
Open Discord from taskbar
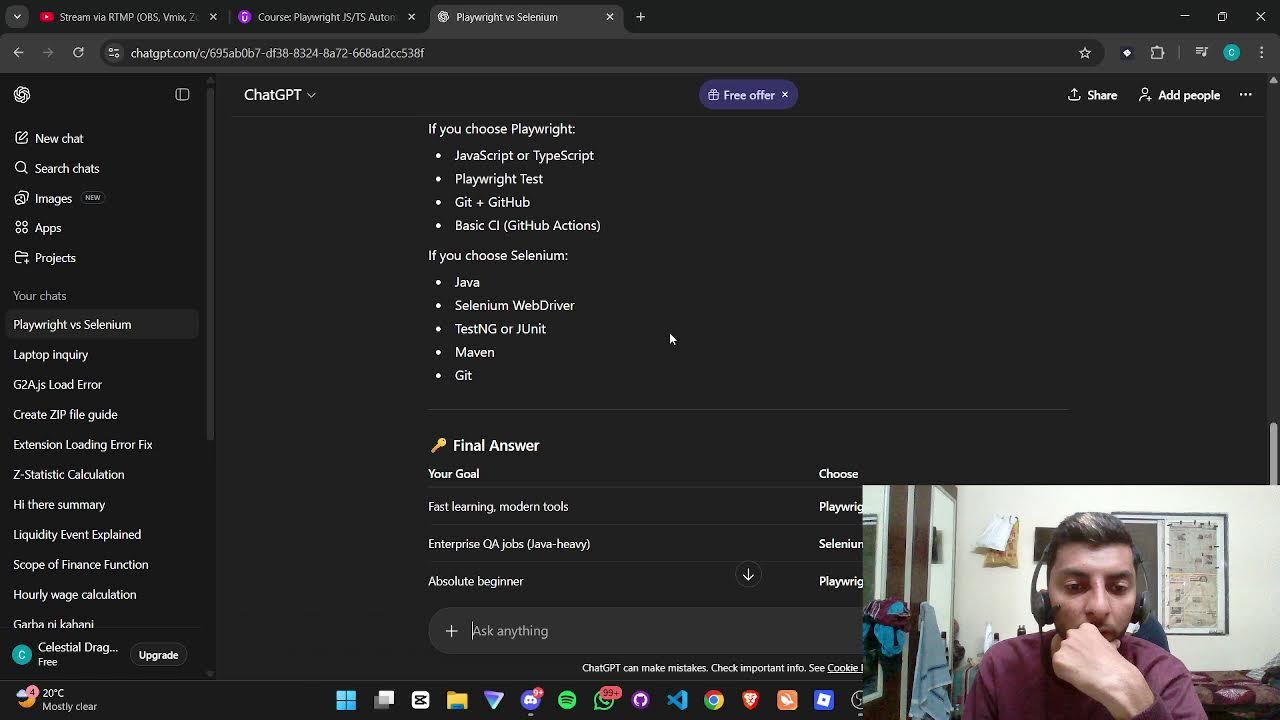click(531, 700)
